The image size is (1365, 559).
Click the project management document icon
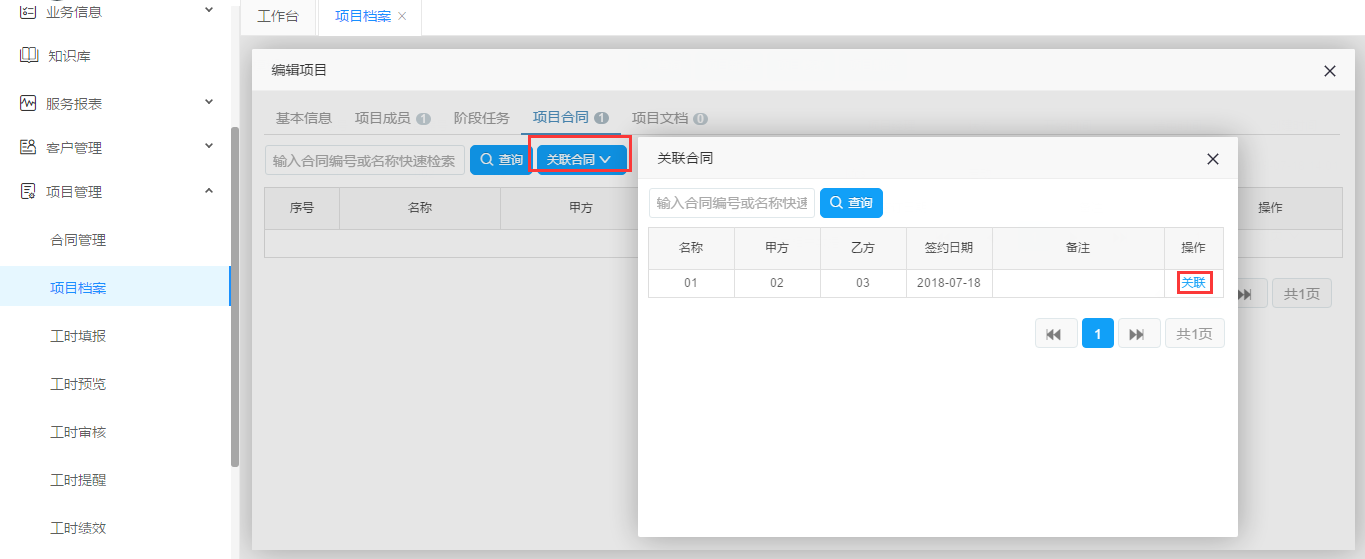(29, 191)
